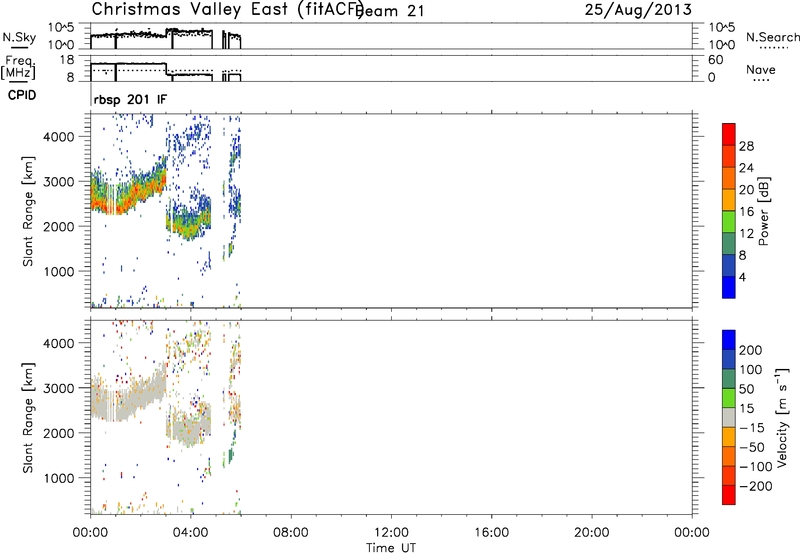This screenshot has height=554, width=800.
Task: Click the '-15' velocity colorbar tick
Action: click(752, 427)
